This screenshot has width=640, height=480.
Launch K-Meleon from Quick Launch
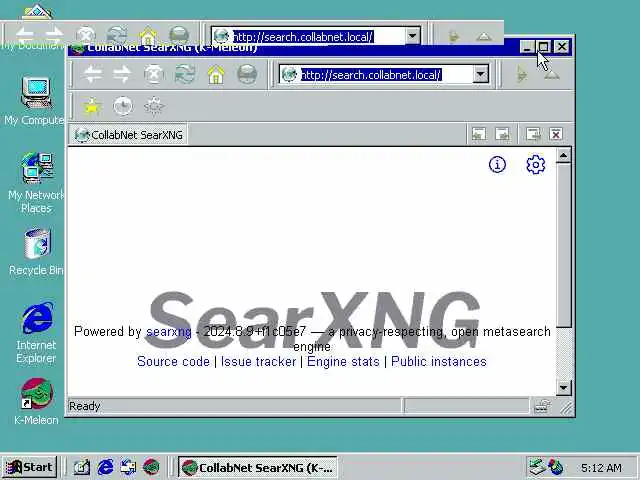pos(151,467)
